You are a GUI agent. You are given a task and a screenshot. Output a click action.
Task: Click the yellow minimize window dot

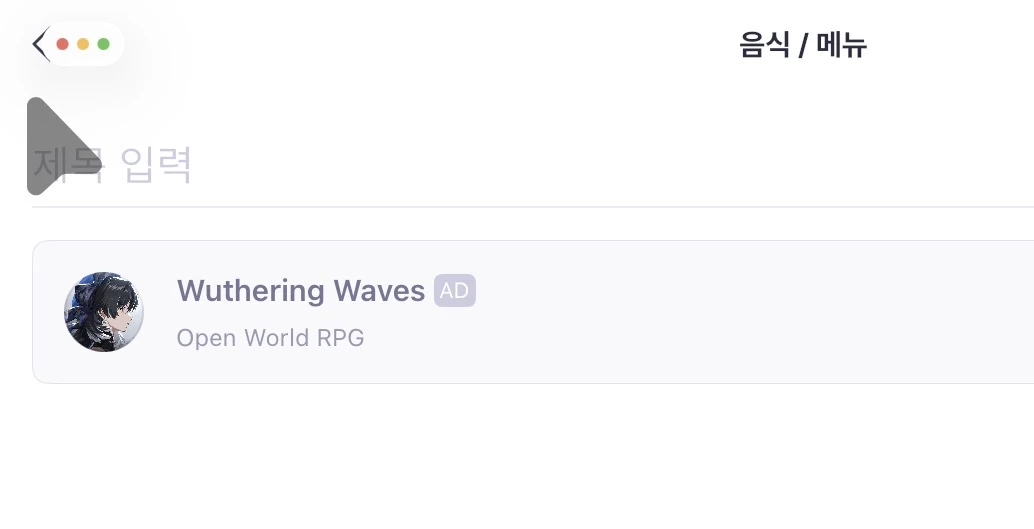point(83,44)
